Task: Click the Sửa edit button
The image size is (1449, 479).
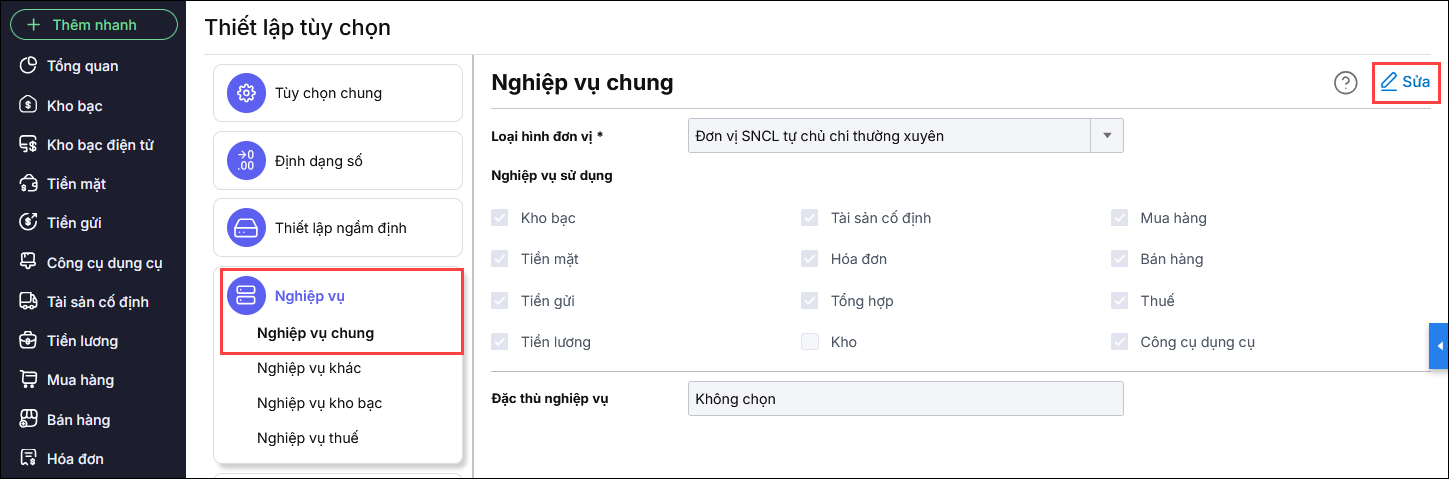Action: click(x=1405, y=82)
